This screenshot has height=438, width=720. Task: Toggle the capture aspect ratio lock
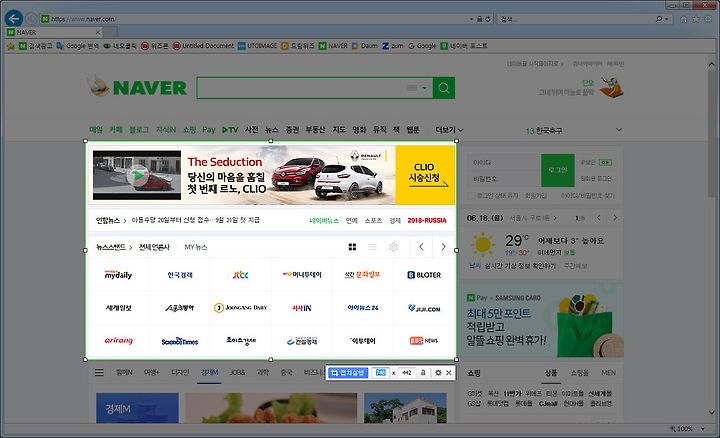[423, 373]
